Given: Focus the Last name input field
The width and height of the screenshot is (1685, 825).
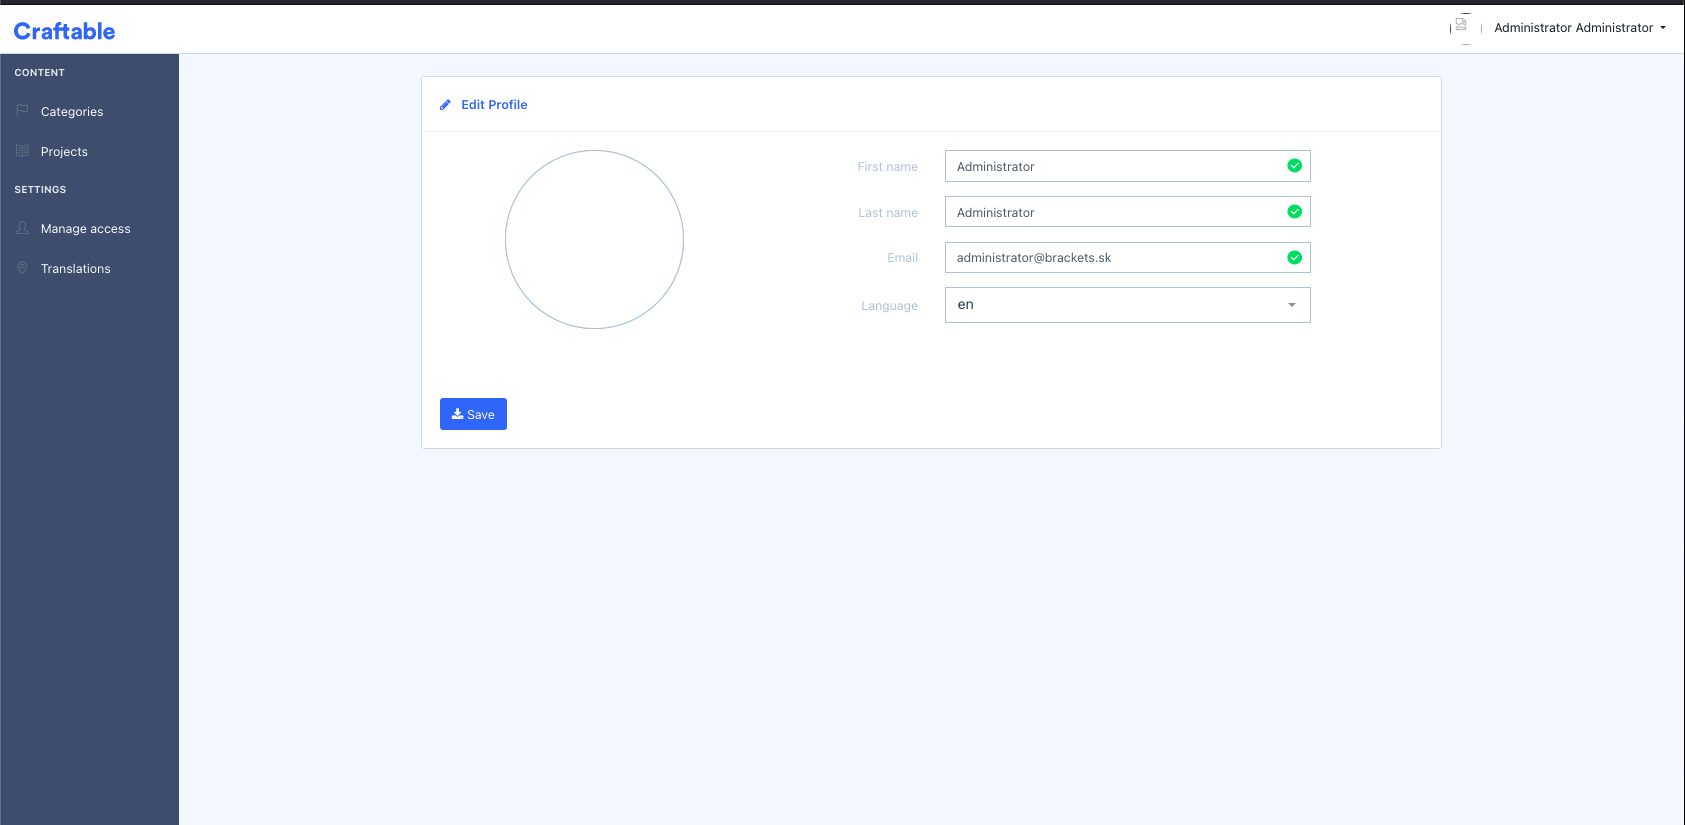Looking at the screenshot, I should (x=1127, y=212).
